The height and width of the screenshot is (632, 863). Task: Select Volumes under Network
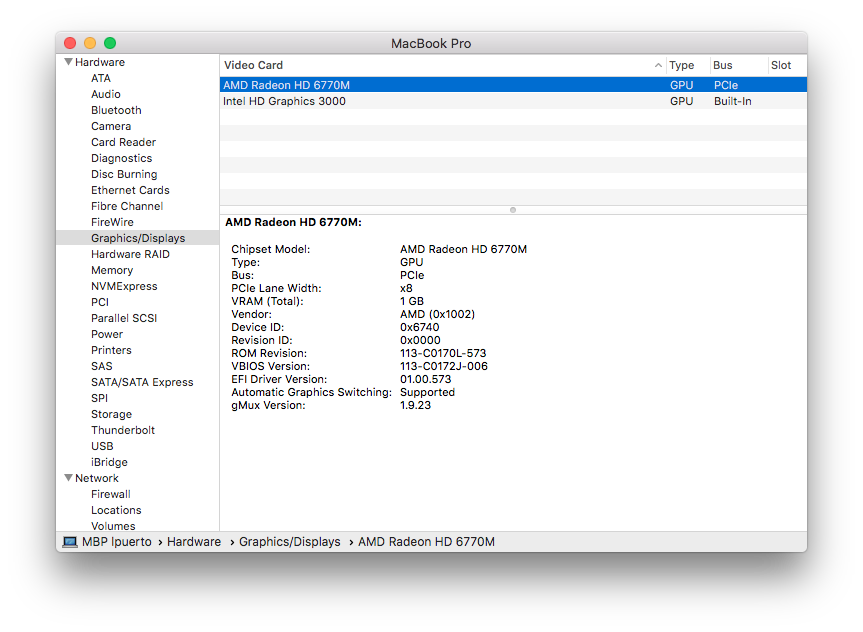coord(113,526)
